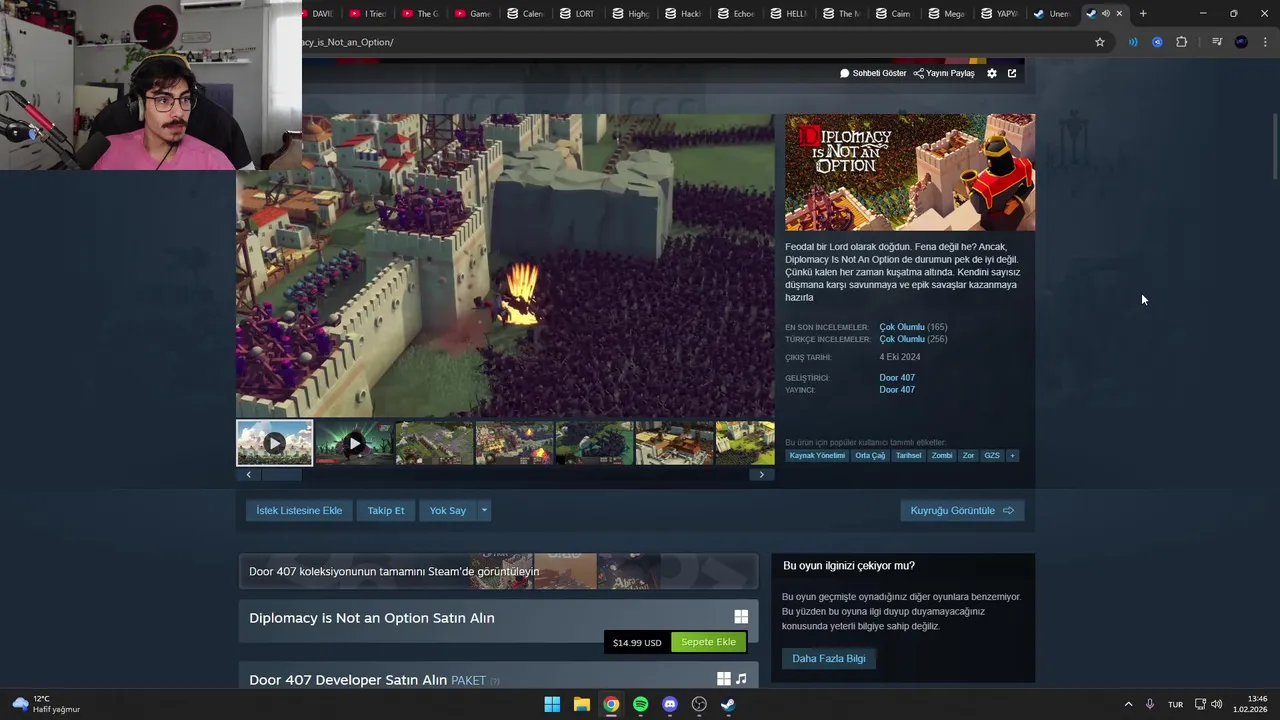Open the Diplomacy is Not an Option header image
The width and height of the screenshot is (1280, 720).
tap(910, 172)
